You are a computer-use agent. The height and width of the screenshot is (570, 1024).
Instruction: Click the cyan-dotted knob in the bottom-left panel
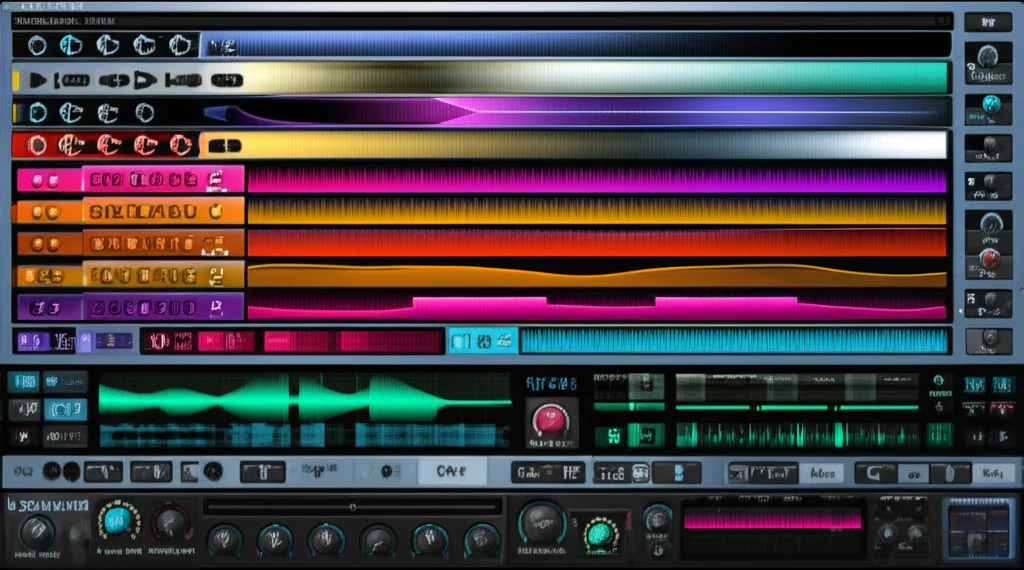[x=118, y=521]
